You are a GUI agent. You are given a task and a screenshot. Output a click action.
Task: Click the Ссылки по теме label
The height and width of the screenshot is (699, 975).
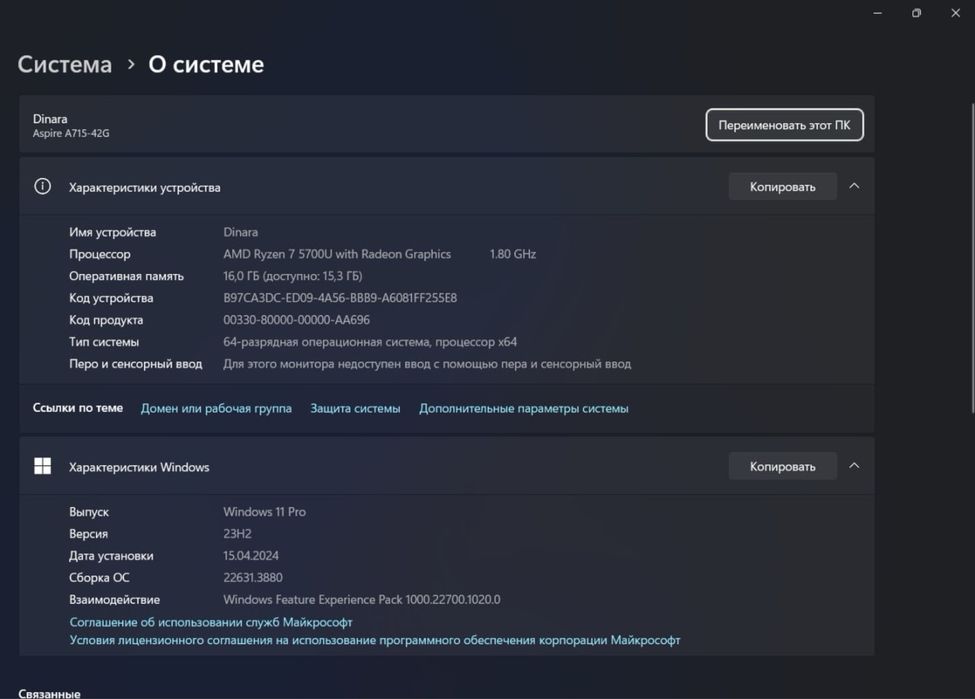point(78,408)
